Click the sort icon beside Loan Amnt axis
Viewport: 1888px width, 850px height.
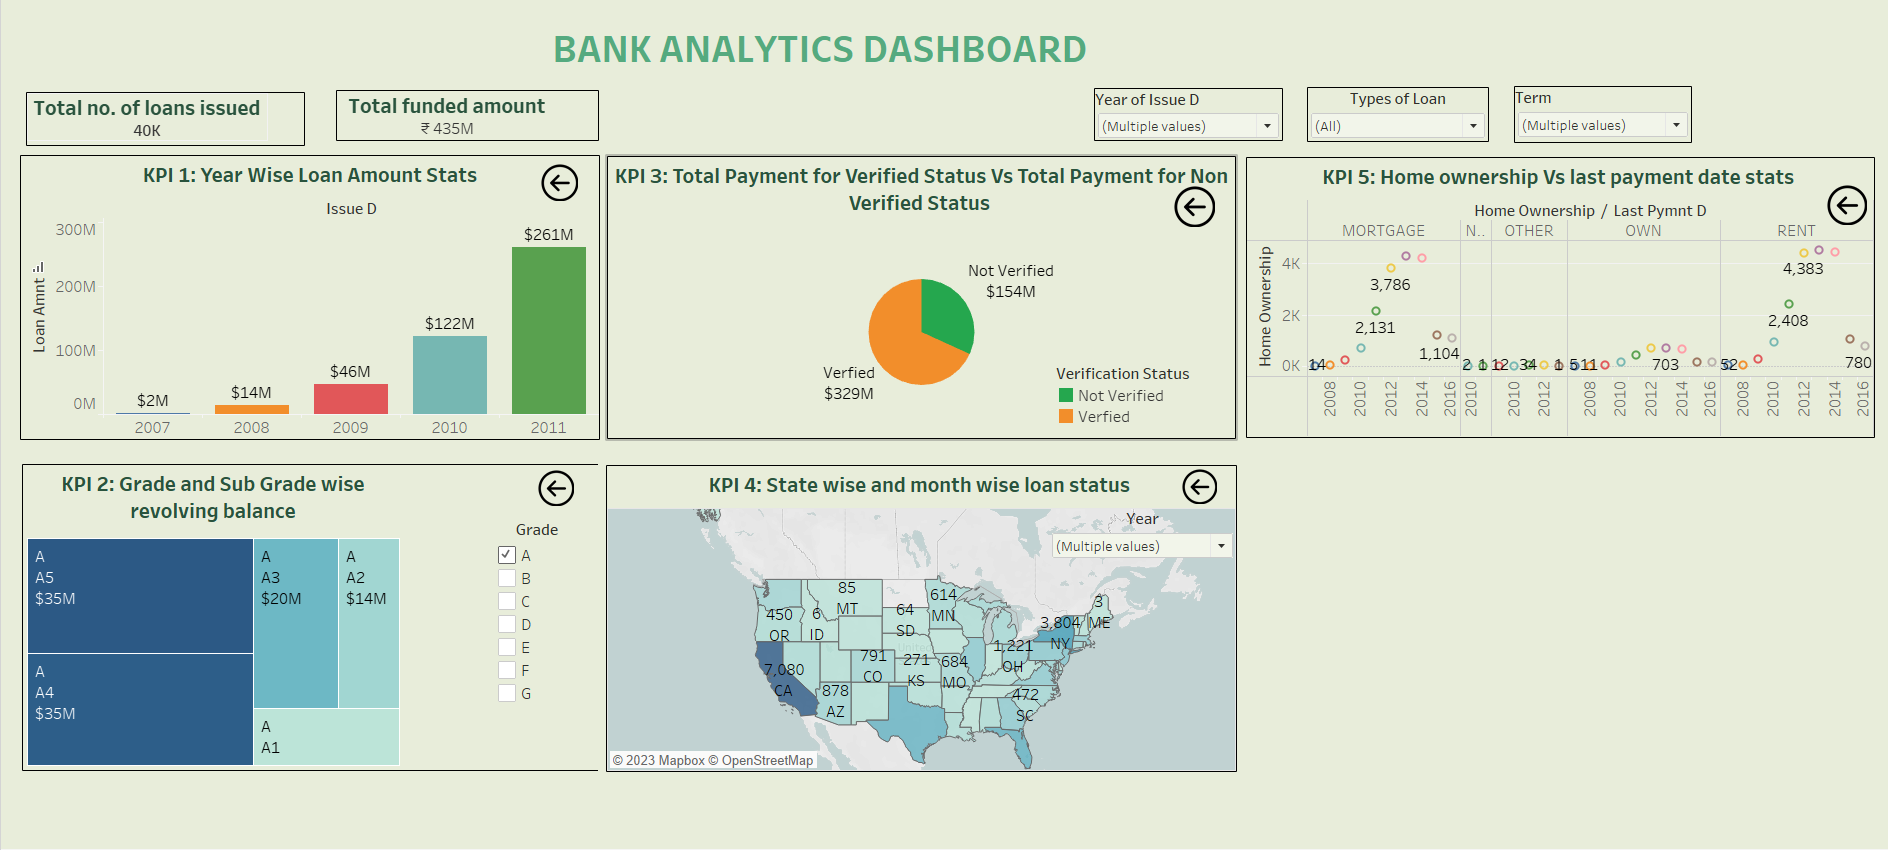point(39,268)
